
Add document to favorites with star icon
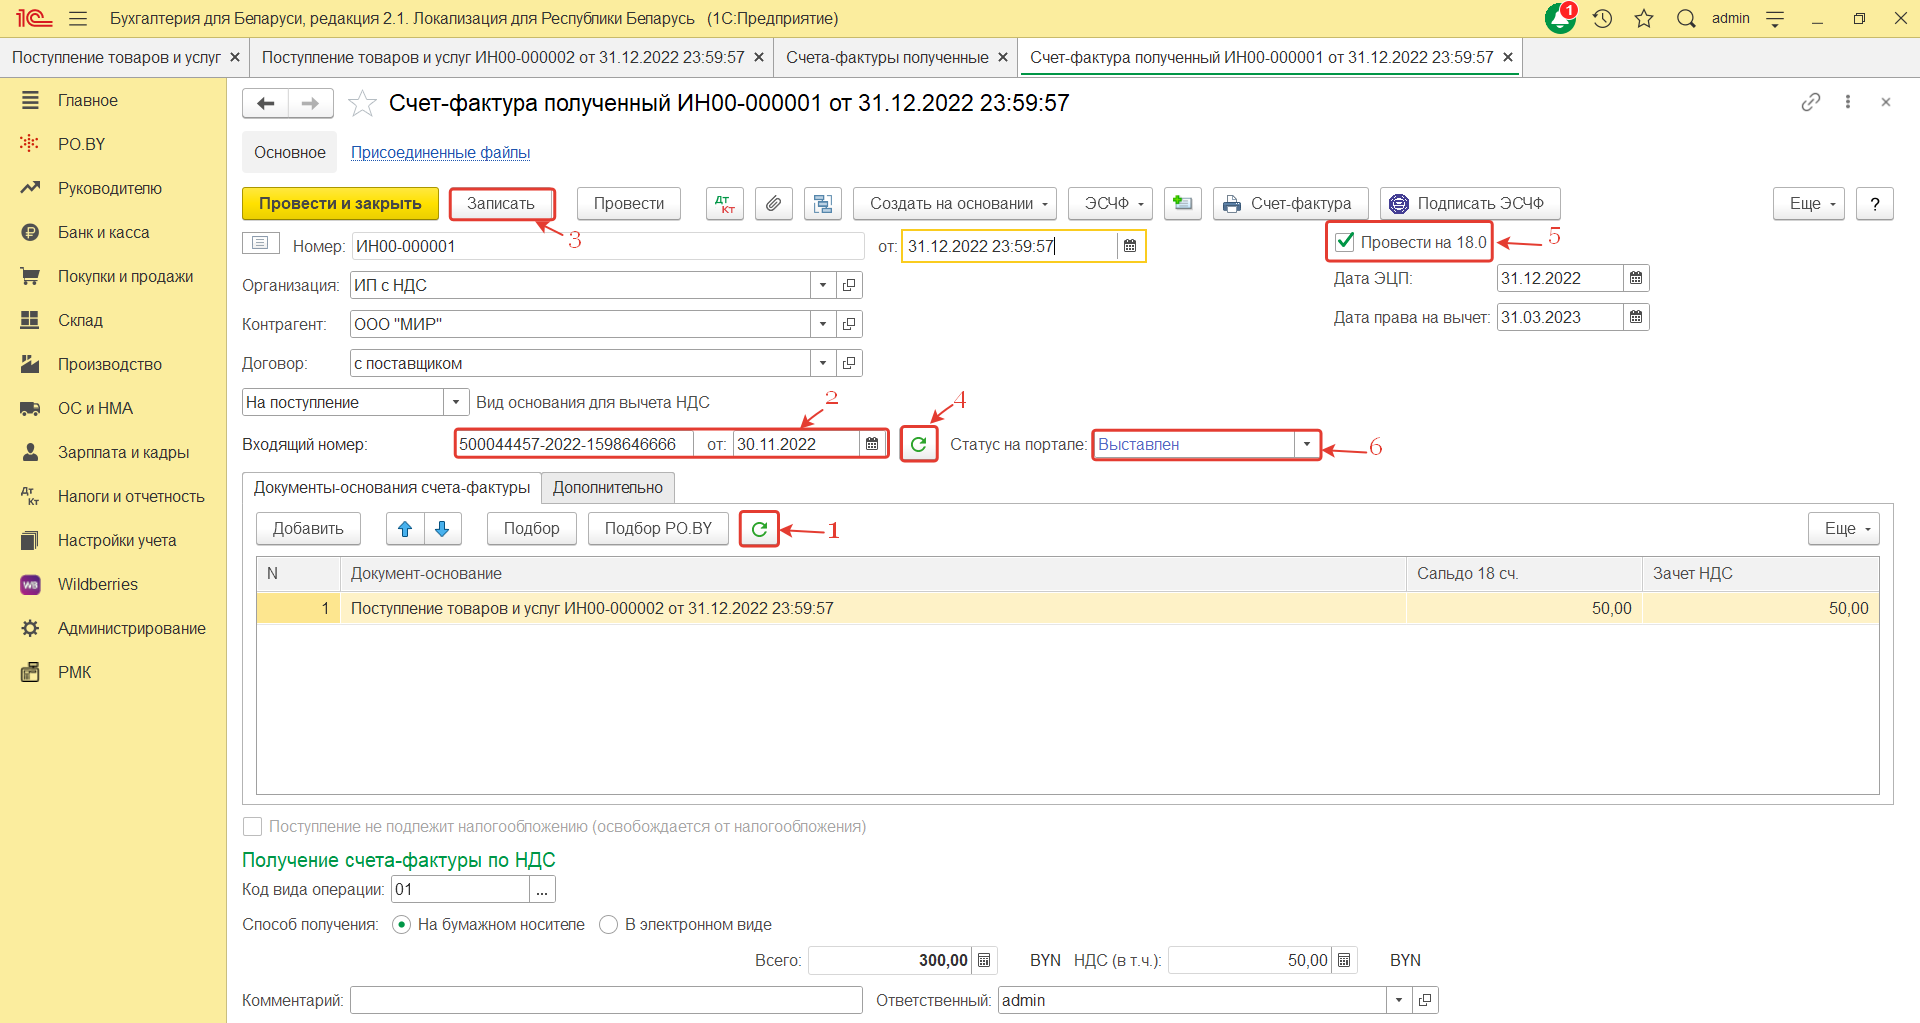(362, 104)
